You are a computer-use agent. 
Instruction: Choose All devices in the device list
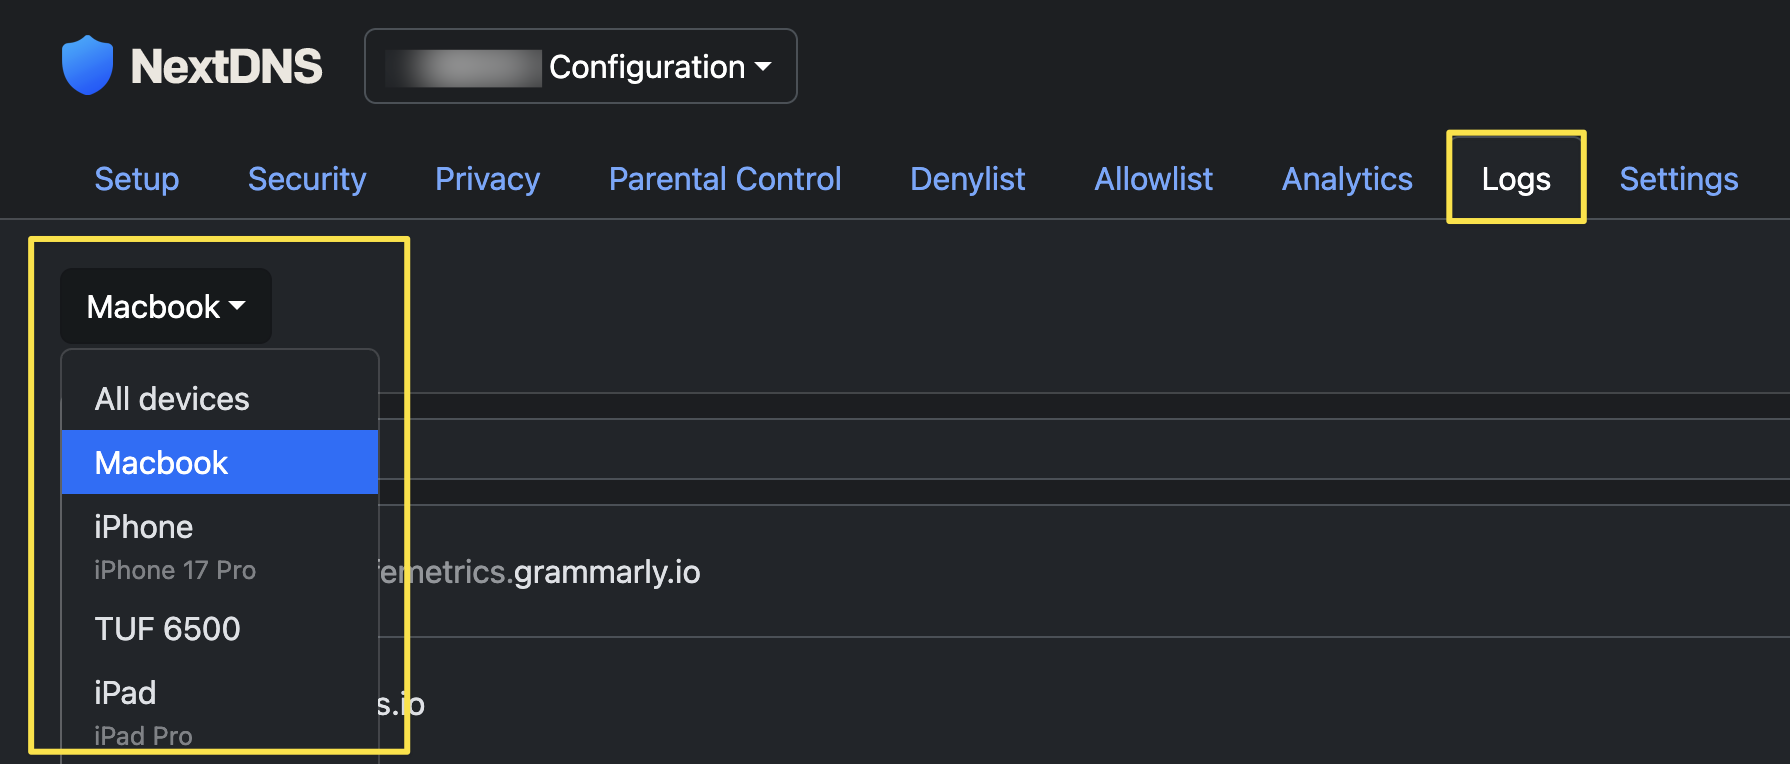click(220, 399)
